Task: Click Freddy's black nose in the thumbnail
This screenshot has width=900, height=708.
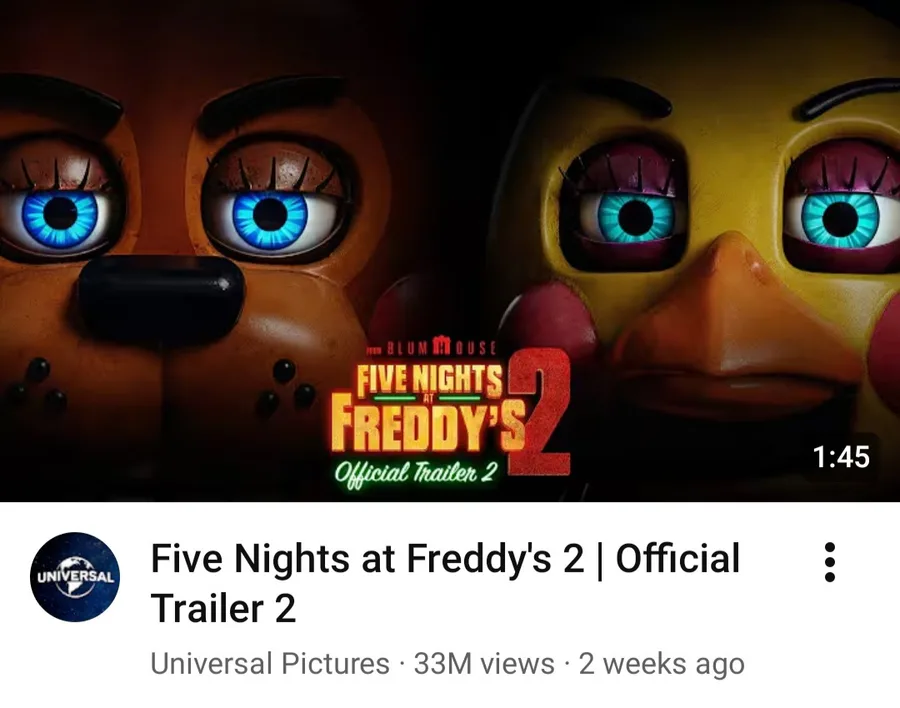Action: [x=161, y=297]
